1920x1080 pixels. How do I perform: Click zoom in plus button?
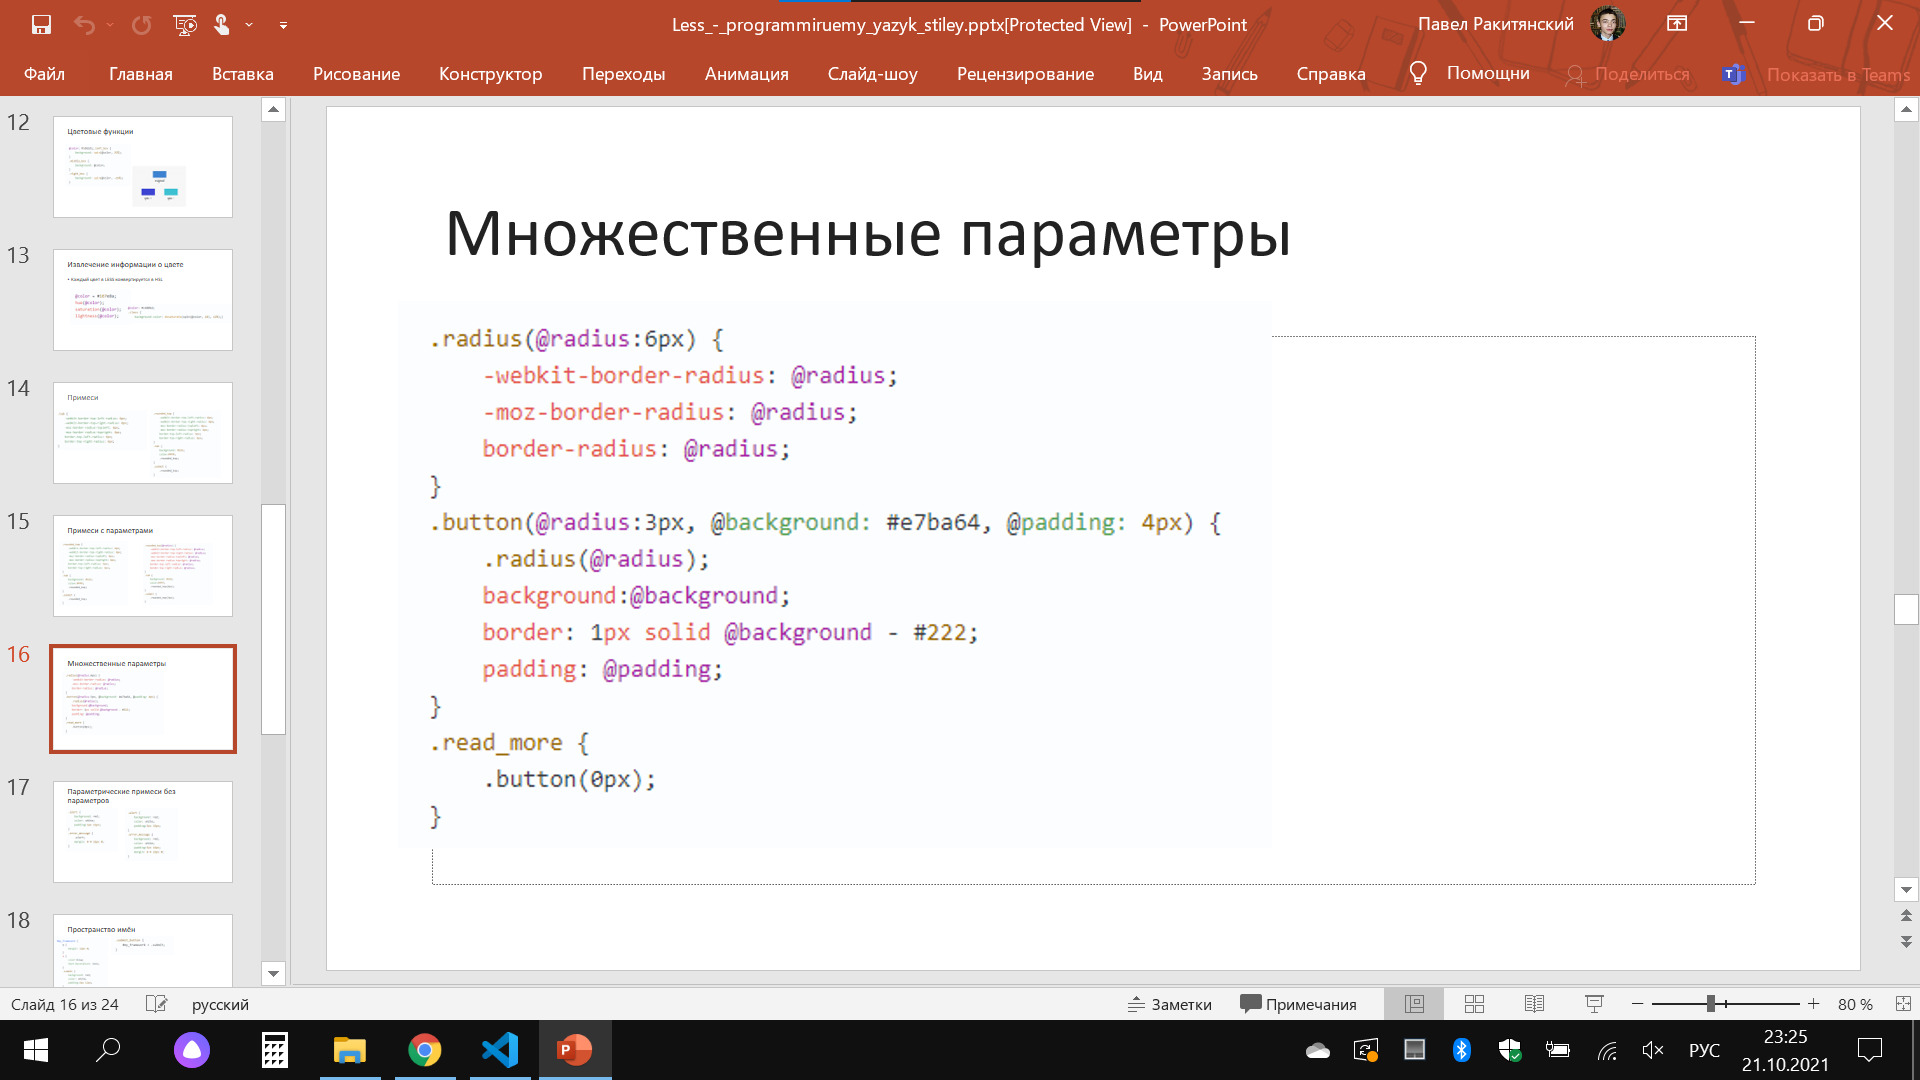(x=1813, y=1004)
